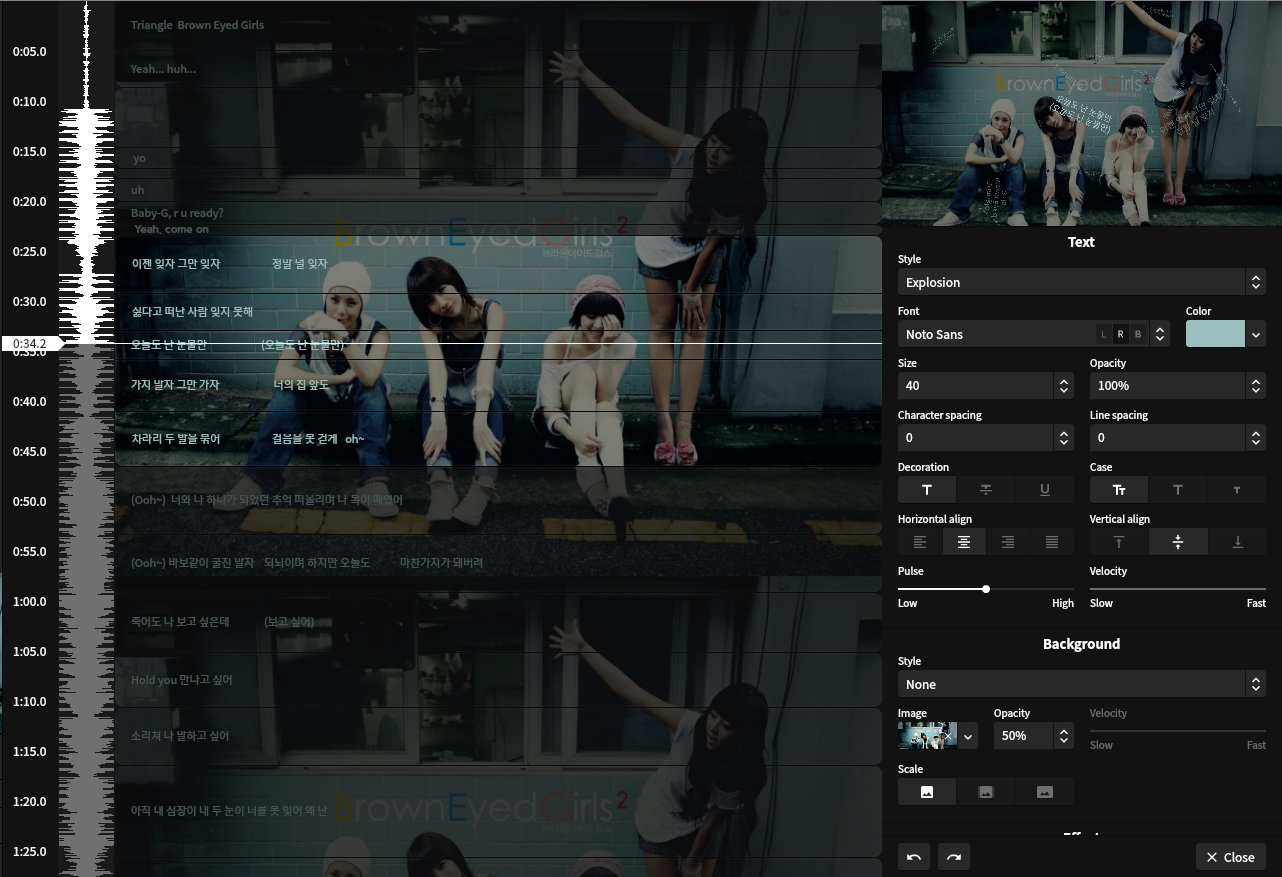This screenshot has height=877, width=1282.
Task: Click the Size input field showing 40
Action: [x=976, y=386]
